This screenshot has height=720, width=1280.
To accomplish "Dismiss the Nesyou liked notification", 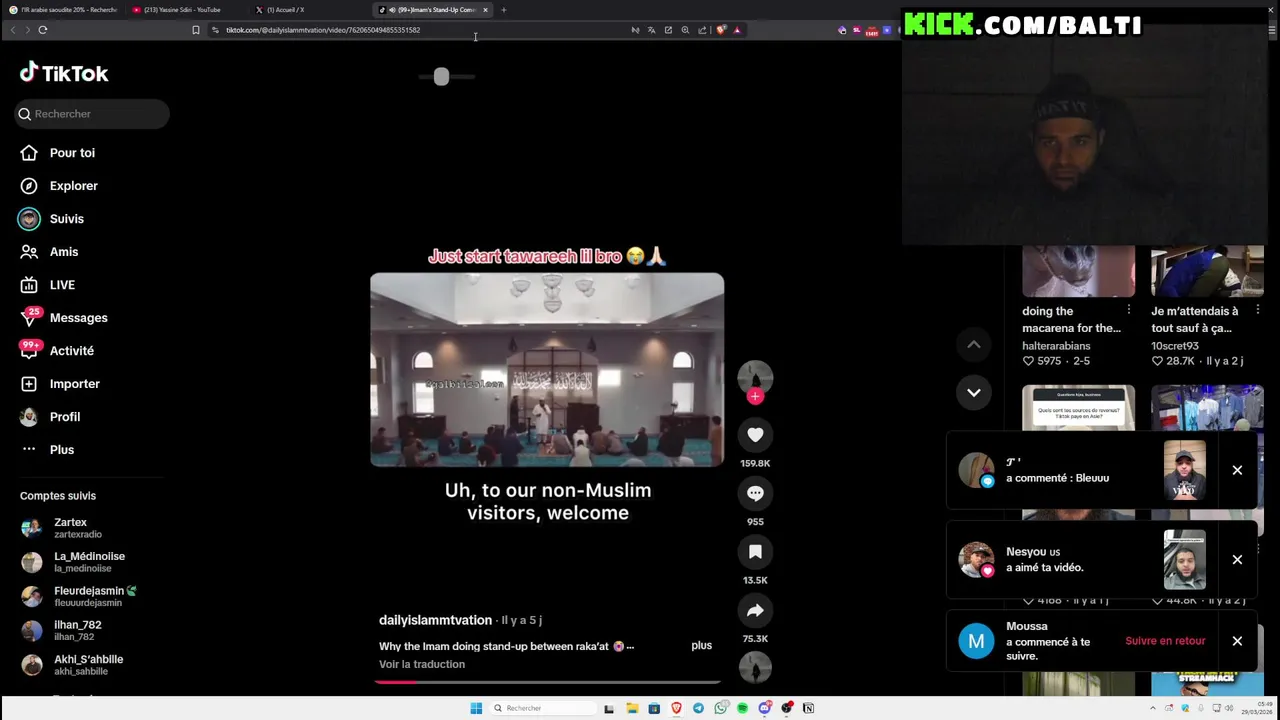I will [x=1237, y=560].
